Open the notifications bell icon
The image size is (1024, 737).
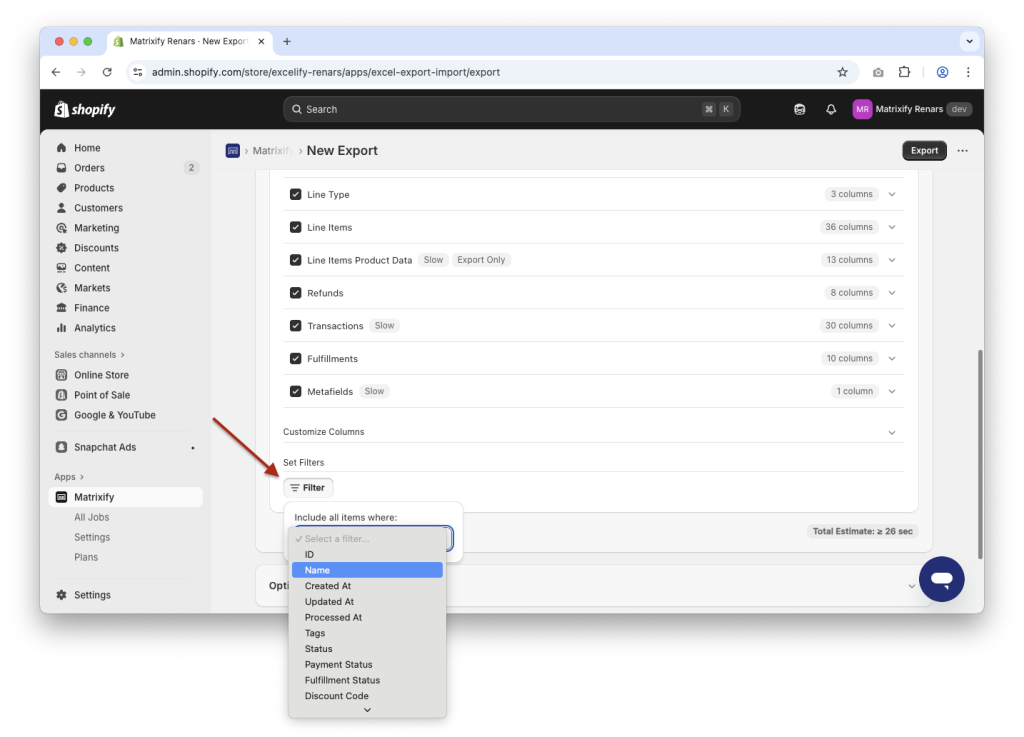pyautogui.click(x=830, y=108)
